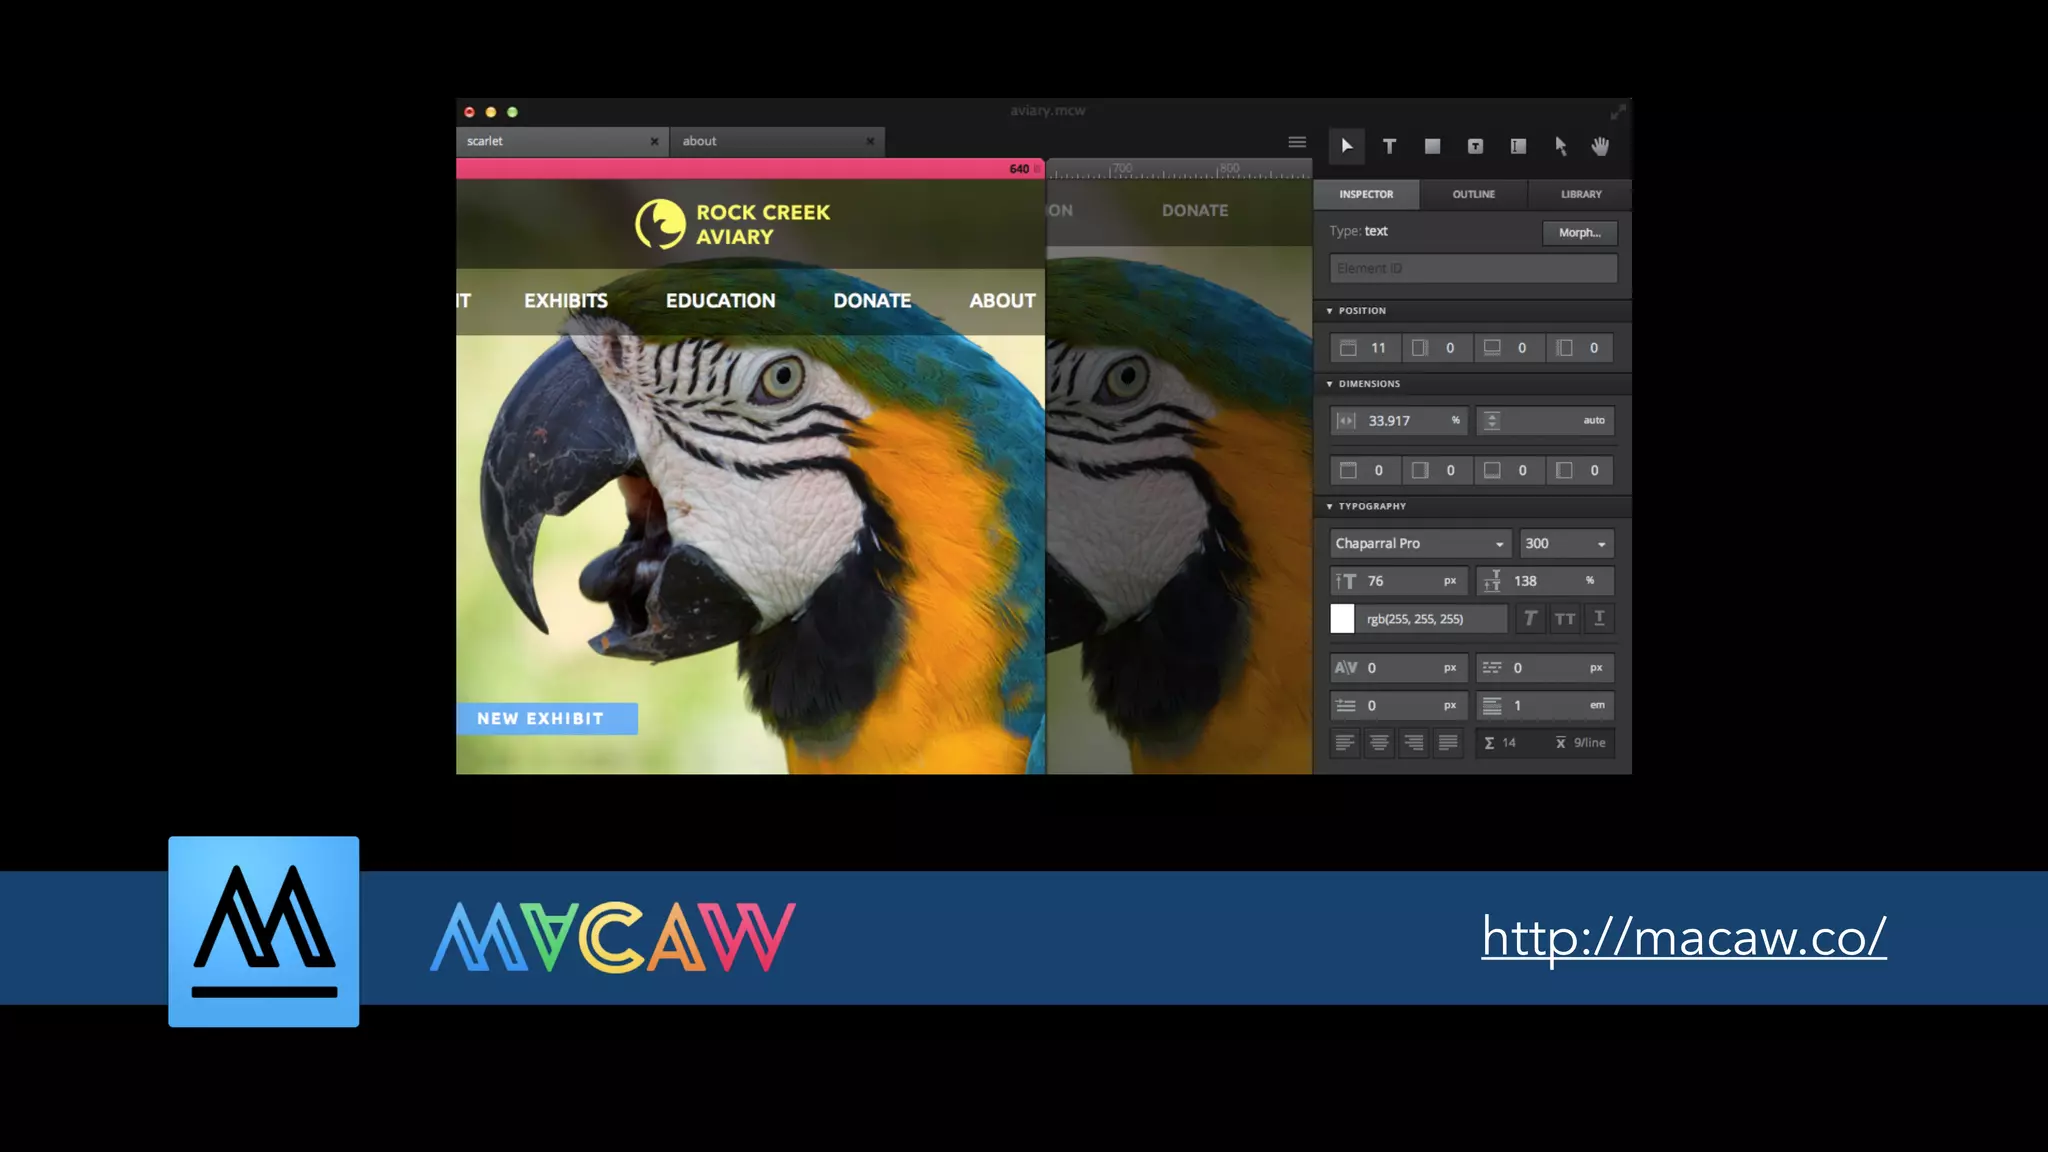
Task: Select the Button tool
Action: point(1475,146)
